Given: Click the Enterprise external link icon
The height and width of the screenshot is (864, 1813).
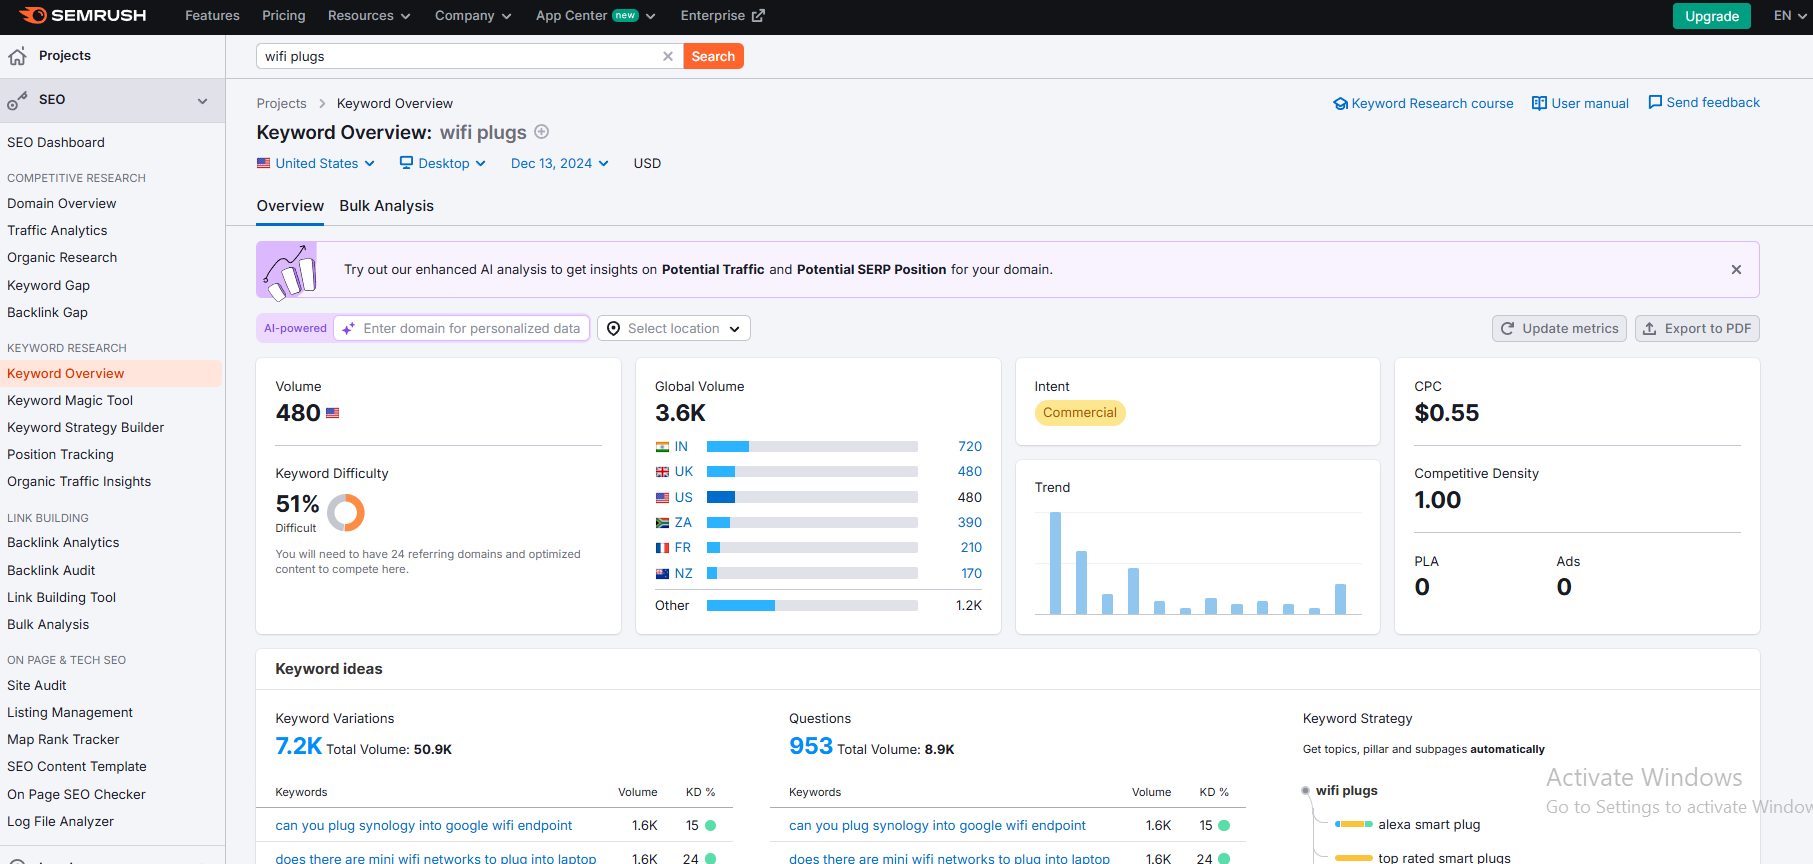Looking at the screenshot, I should pyautogui.click(x=758, y=16).
